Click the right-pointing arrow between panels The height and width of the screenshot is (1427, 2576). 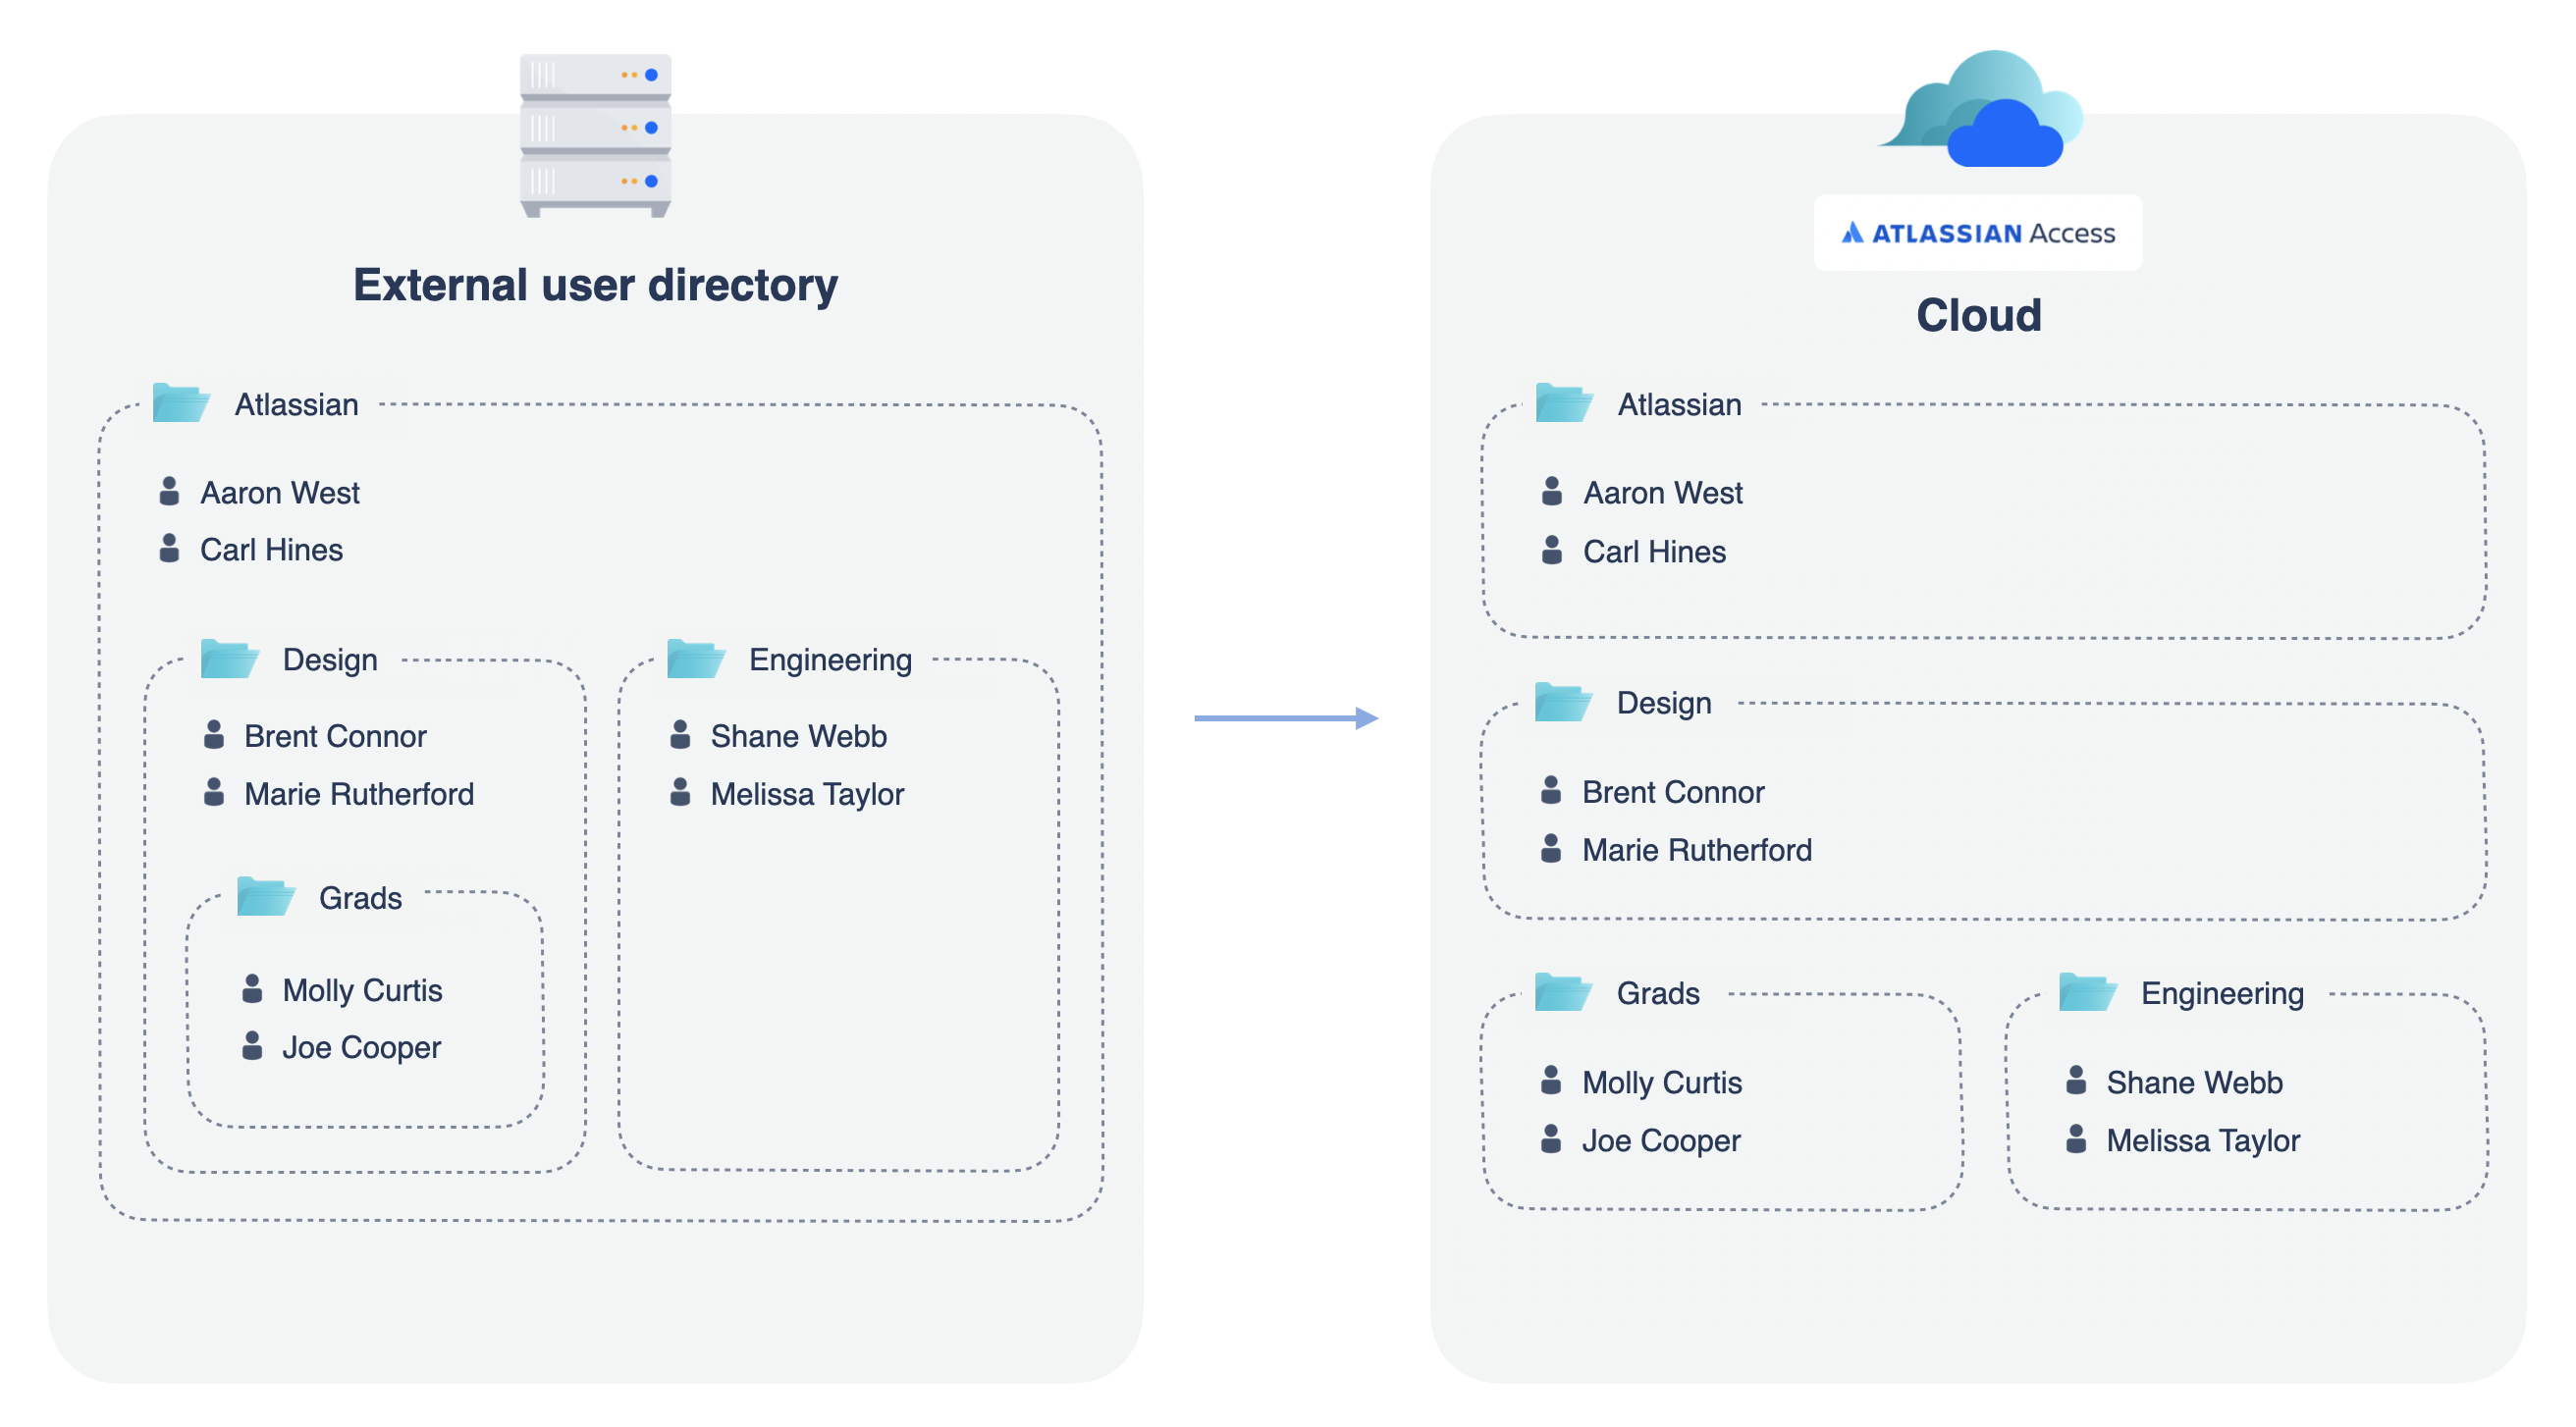click(x=1286, y=718)
